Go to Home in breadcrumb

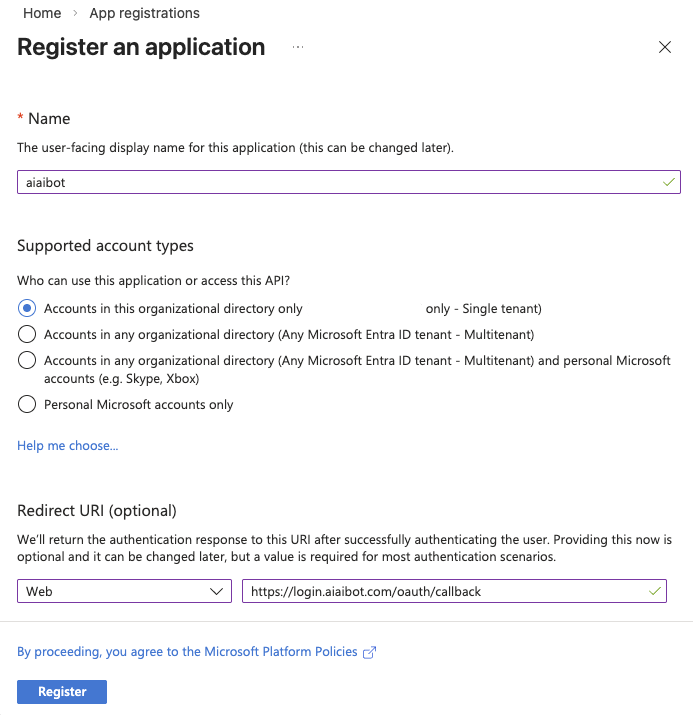coord(41,13)
